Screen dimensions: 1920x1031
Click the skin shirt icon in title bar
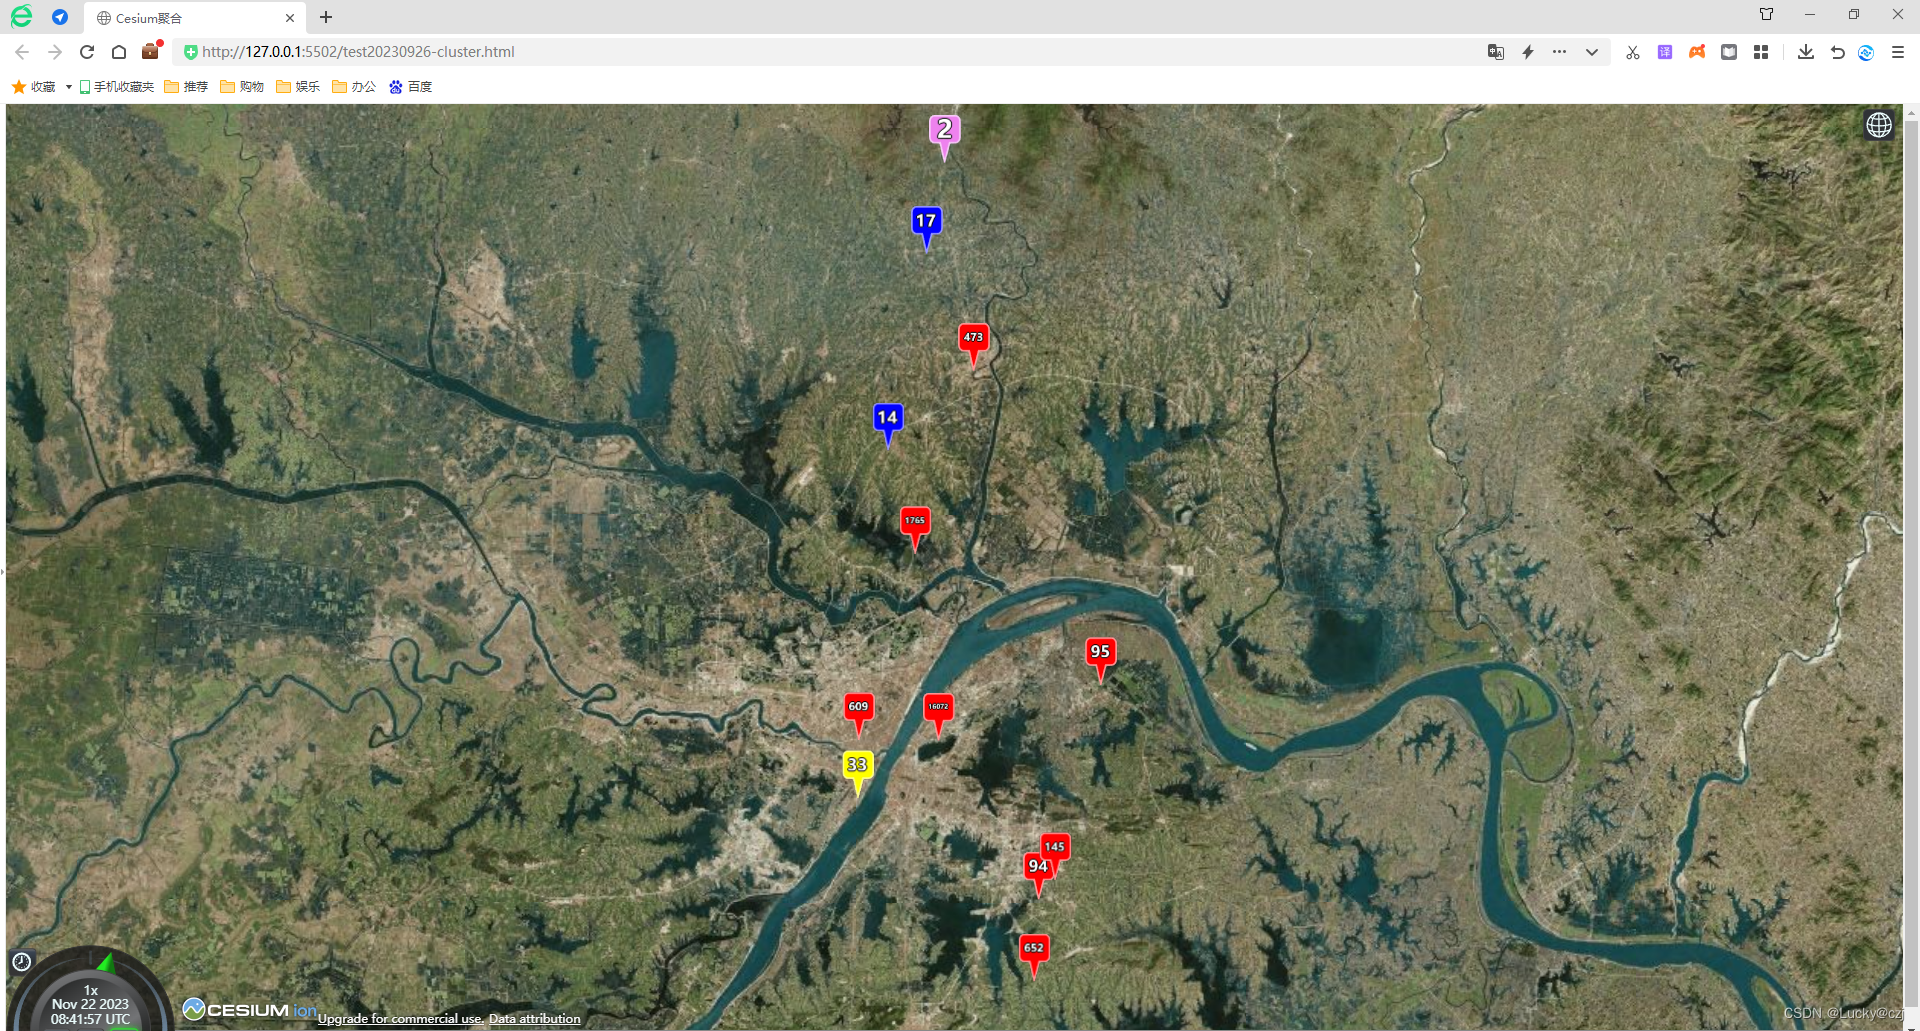point(1767,14)
